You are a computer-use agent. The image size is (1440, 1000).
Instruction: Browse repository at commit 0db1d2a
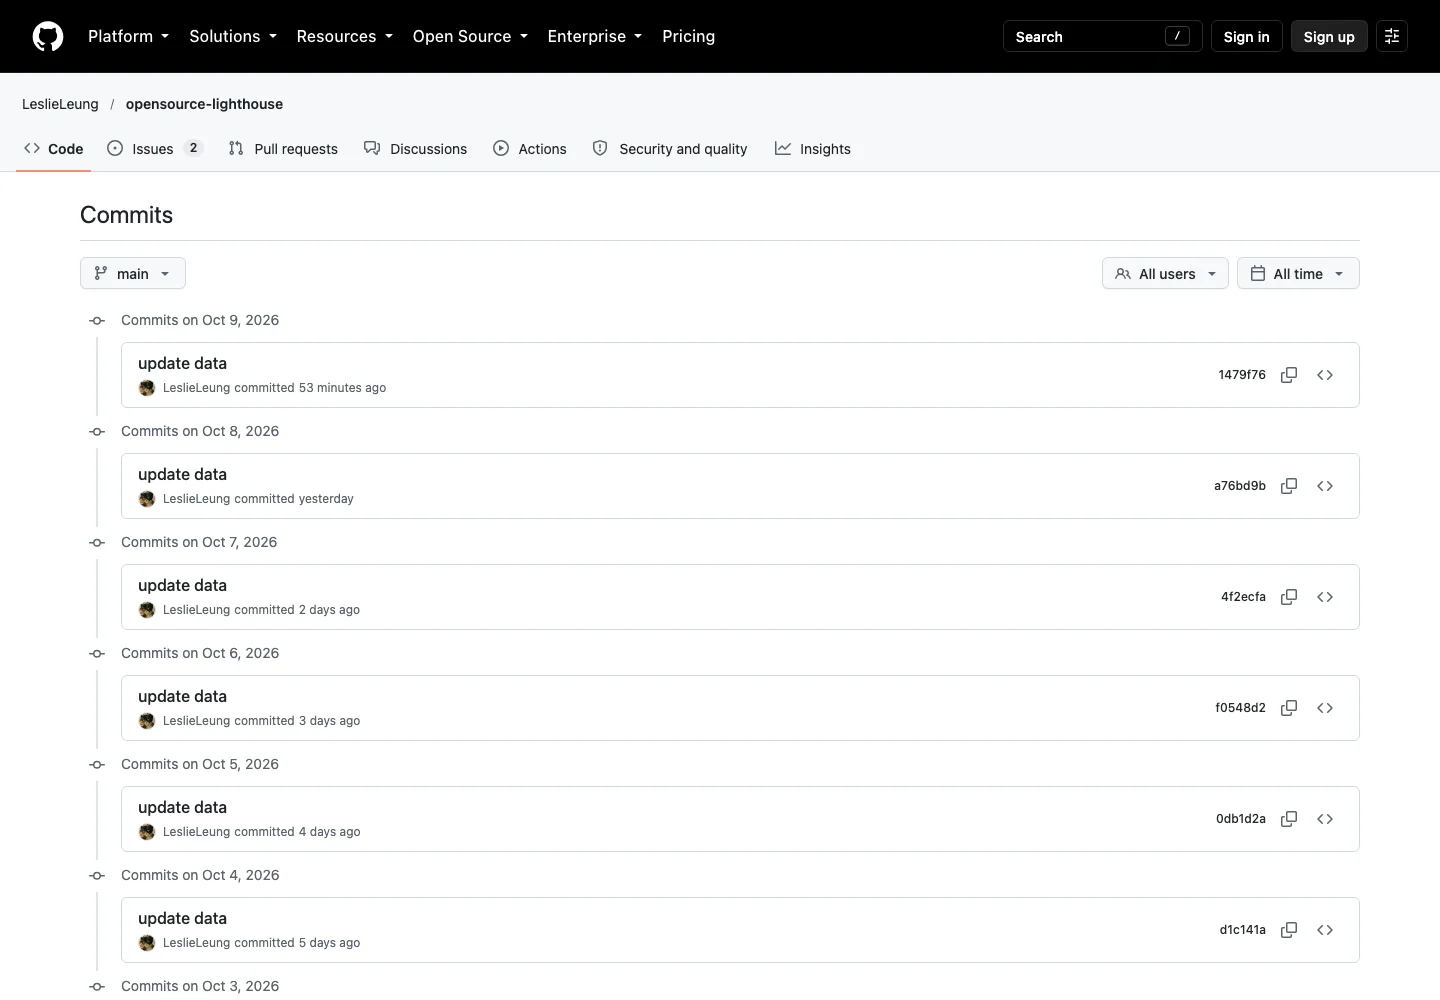1325,819
